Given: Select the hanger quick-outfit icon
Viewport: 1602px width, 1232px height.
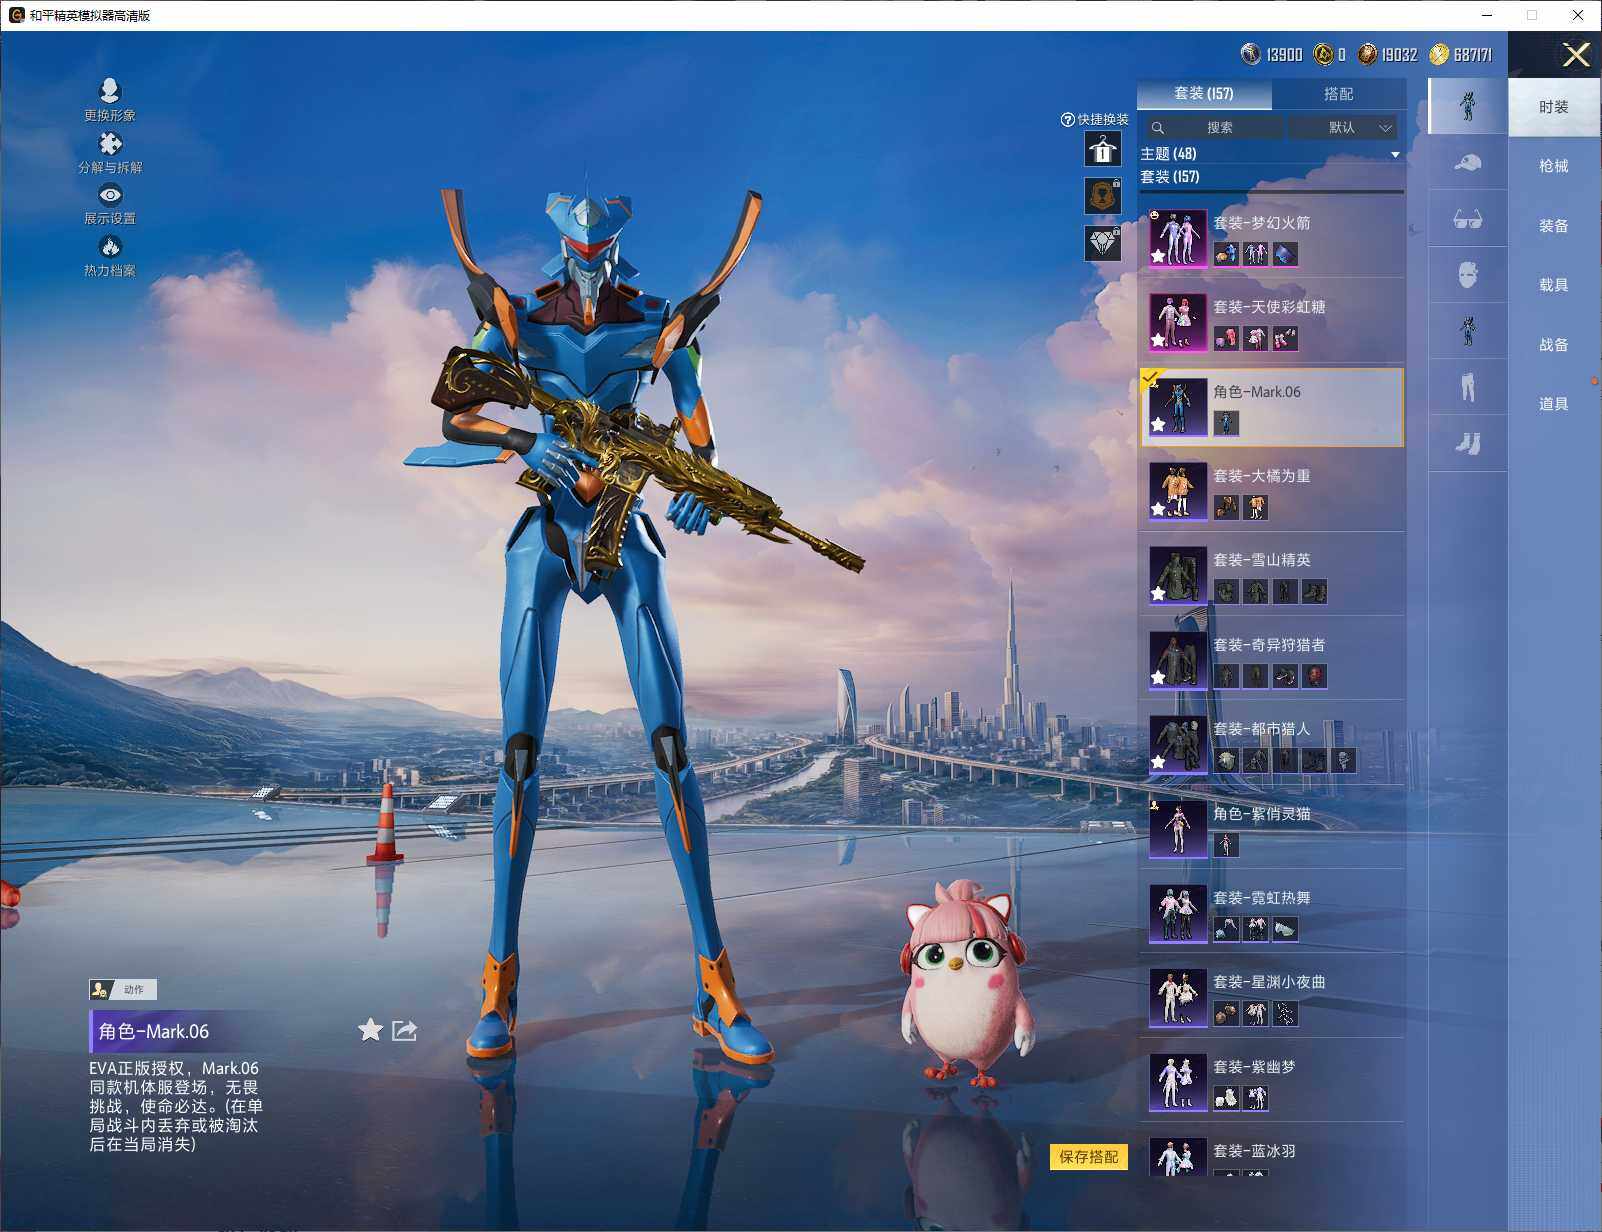Looking at the screenshot, I should point(1103,149).
